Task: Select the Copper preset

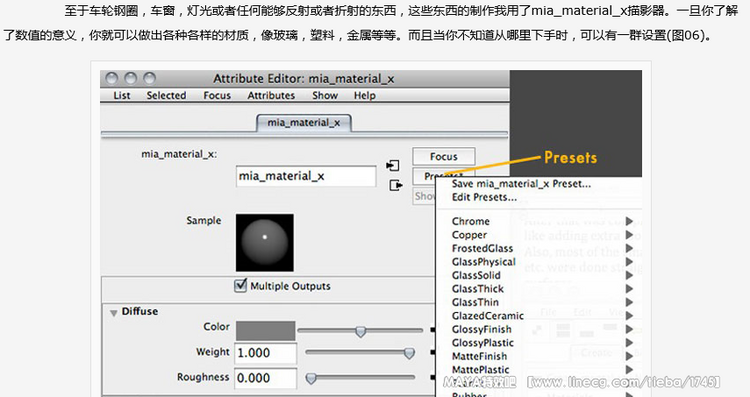Action: click(x=469, y=235)
